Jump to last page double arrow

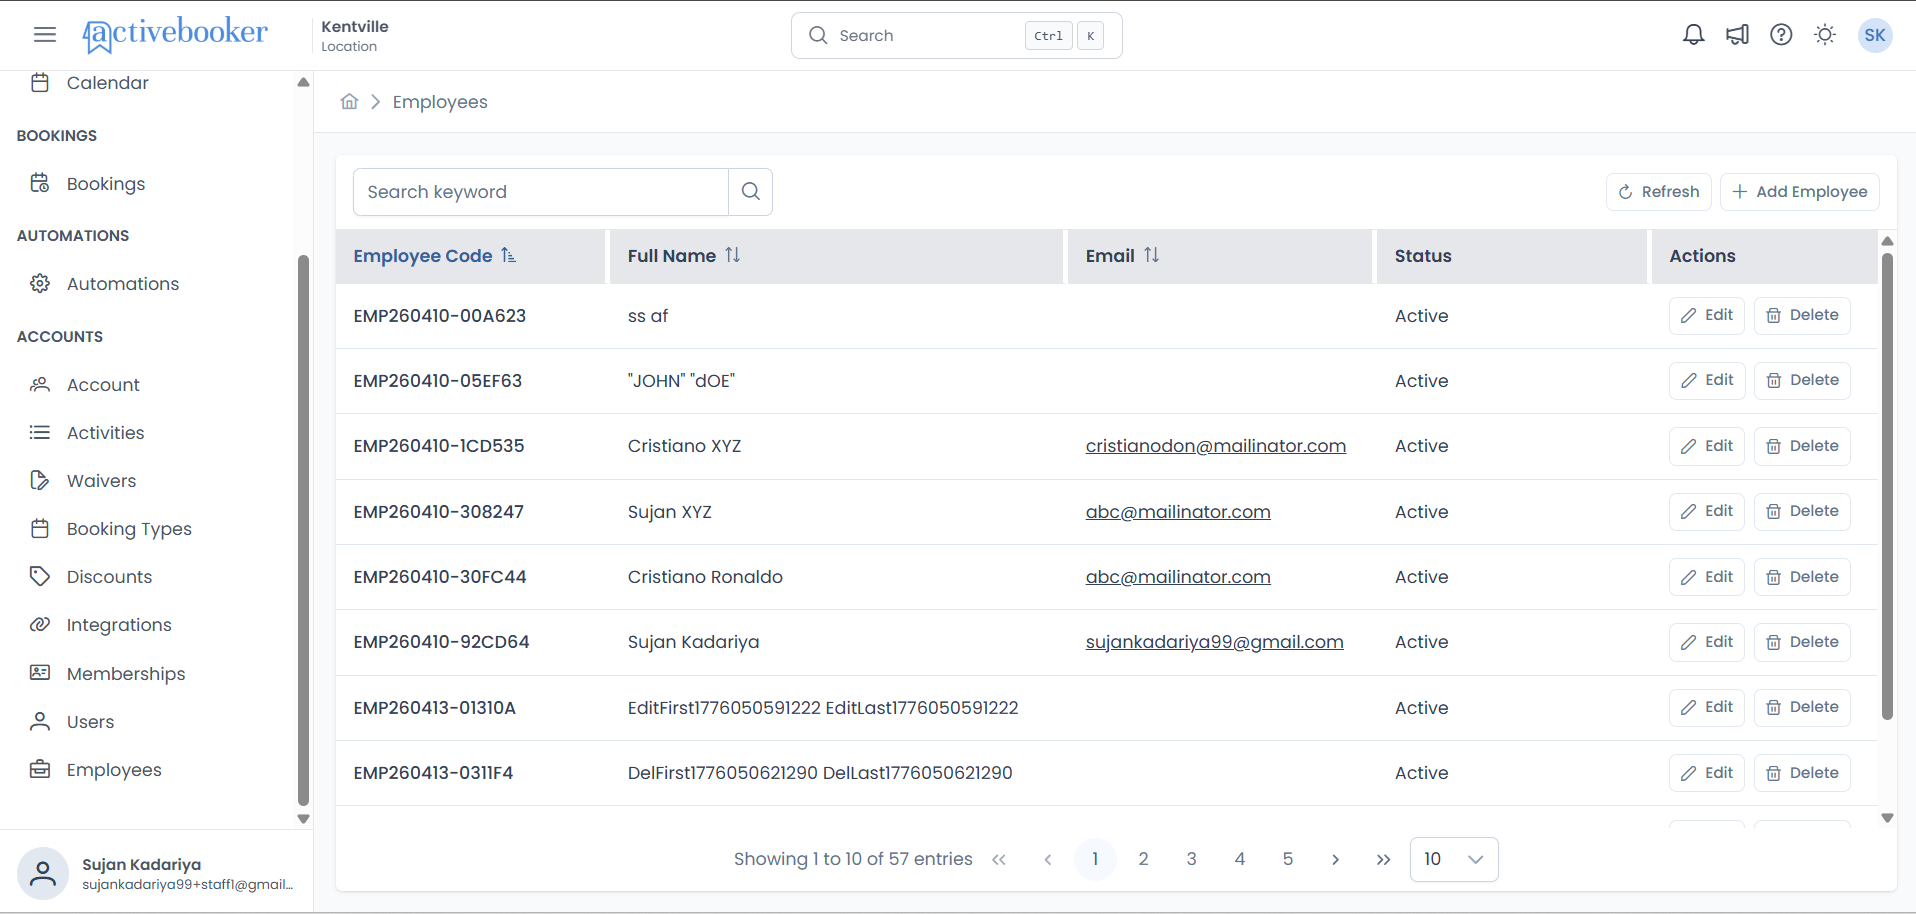pos(1383,859)
